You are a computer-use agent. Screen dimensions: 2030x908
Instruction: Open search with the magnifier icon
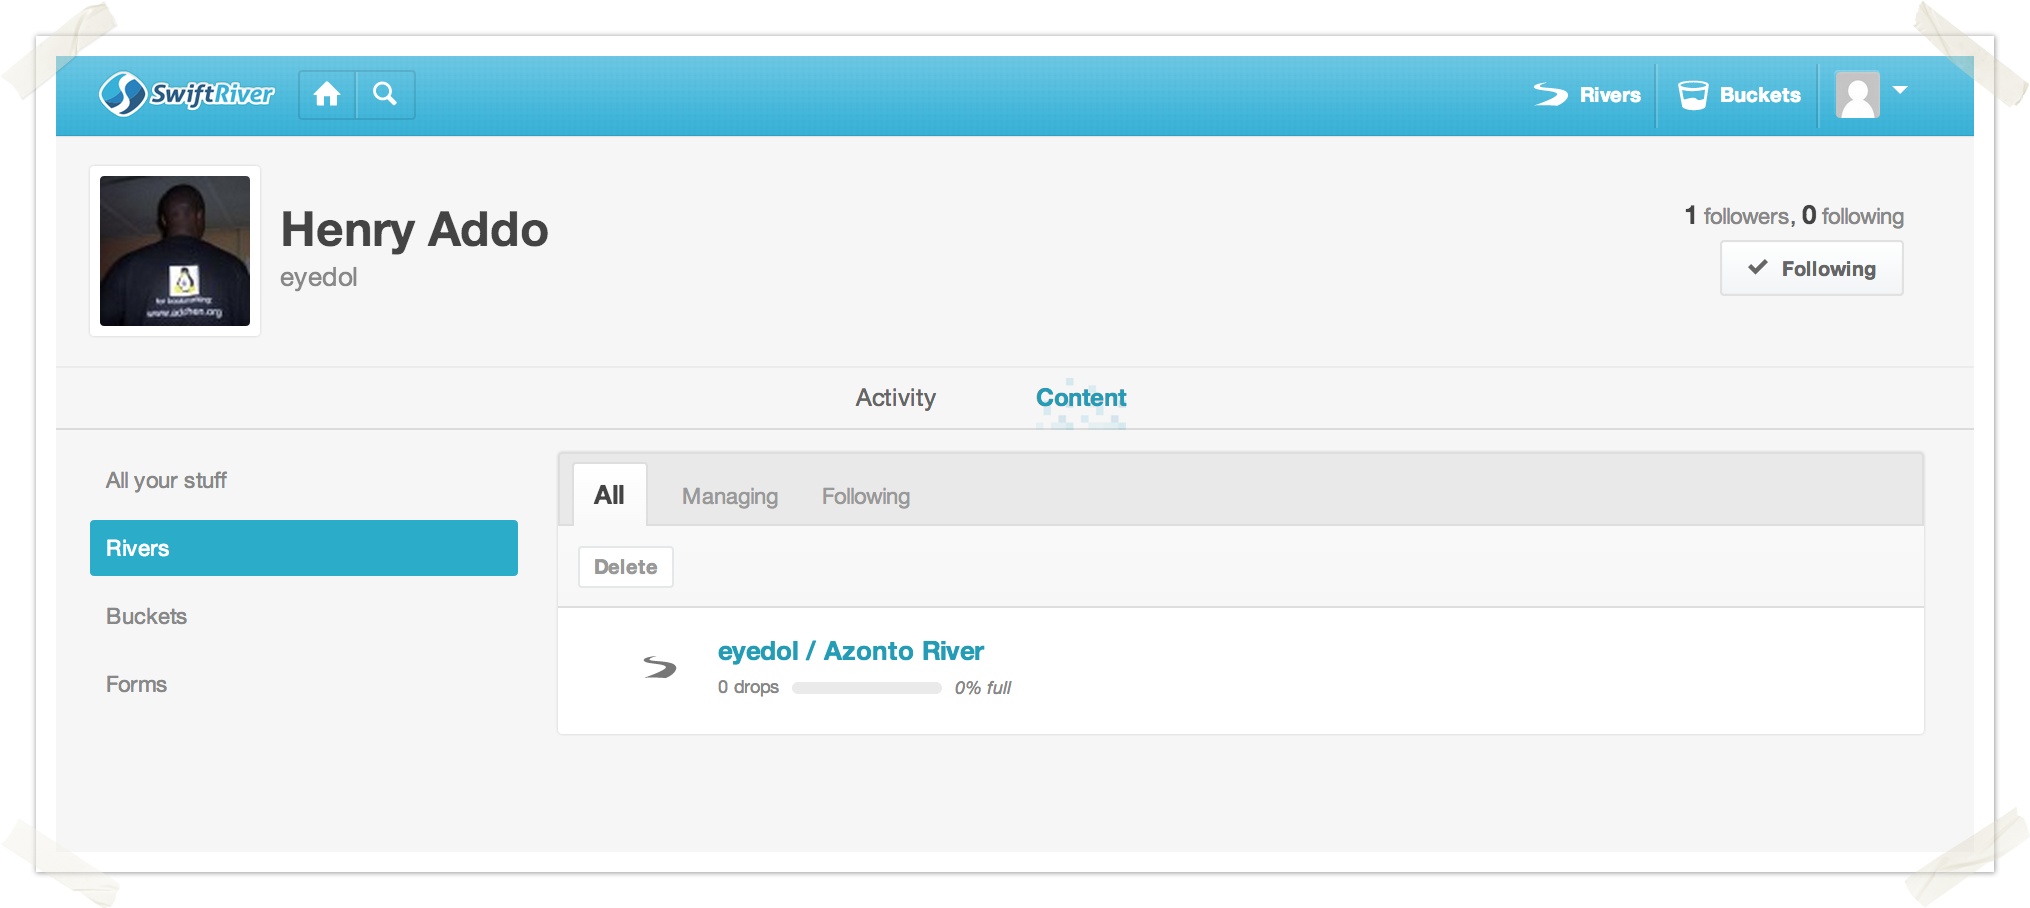point(385,95)
